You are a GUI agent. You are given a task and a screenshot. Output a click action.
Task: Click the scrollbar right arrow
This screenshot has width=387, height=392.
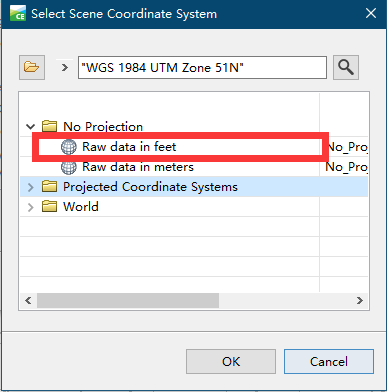tap(360, 301)
